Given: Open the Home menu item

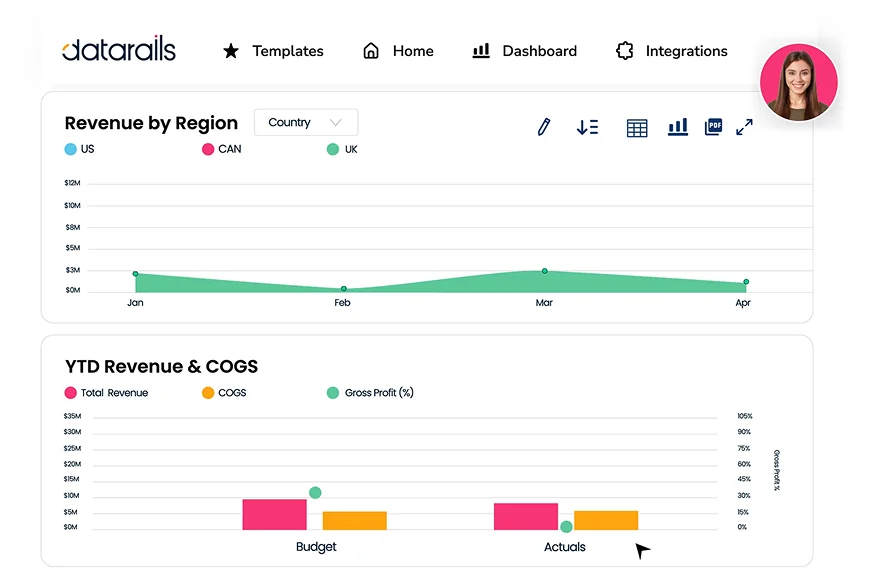Looking at the screenshot, I should [398, 50].
